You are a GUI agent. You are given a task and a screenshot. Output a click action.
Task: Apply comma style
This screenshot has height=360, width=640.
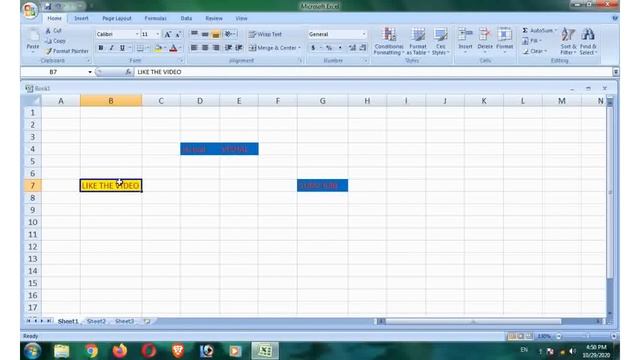(340, 48)
